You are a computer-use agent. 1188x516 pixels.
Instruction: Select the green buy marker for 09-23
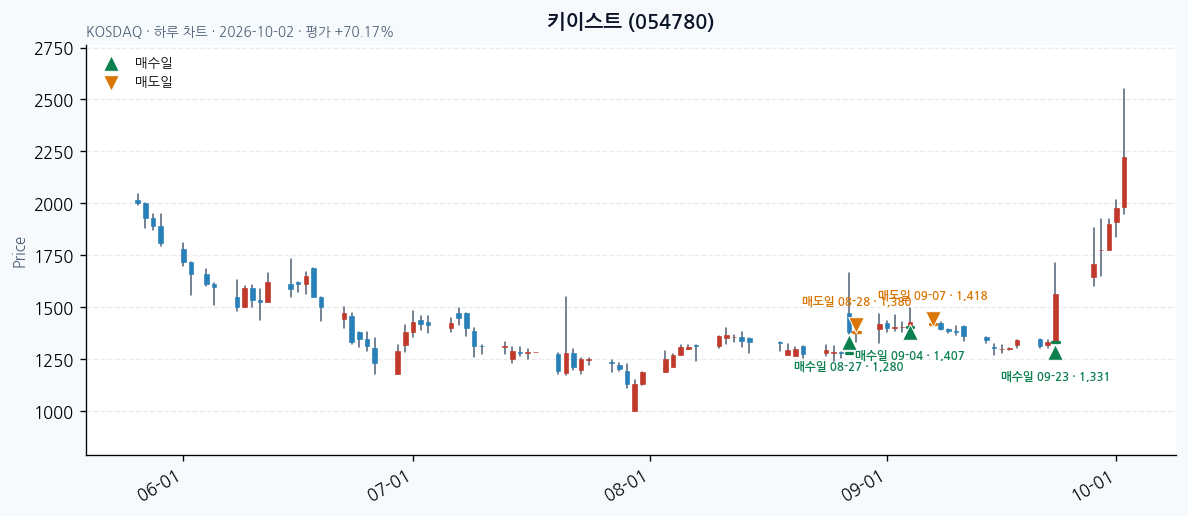[x=1055, y=353]
